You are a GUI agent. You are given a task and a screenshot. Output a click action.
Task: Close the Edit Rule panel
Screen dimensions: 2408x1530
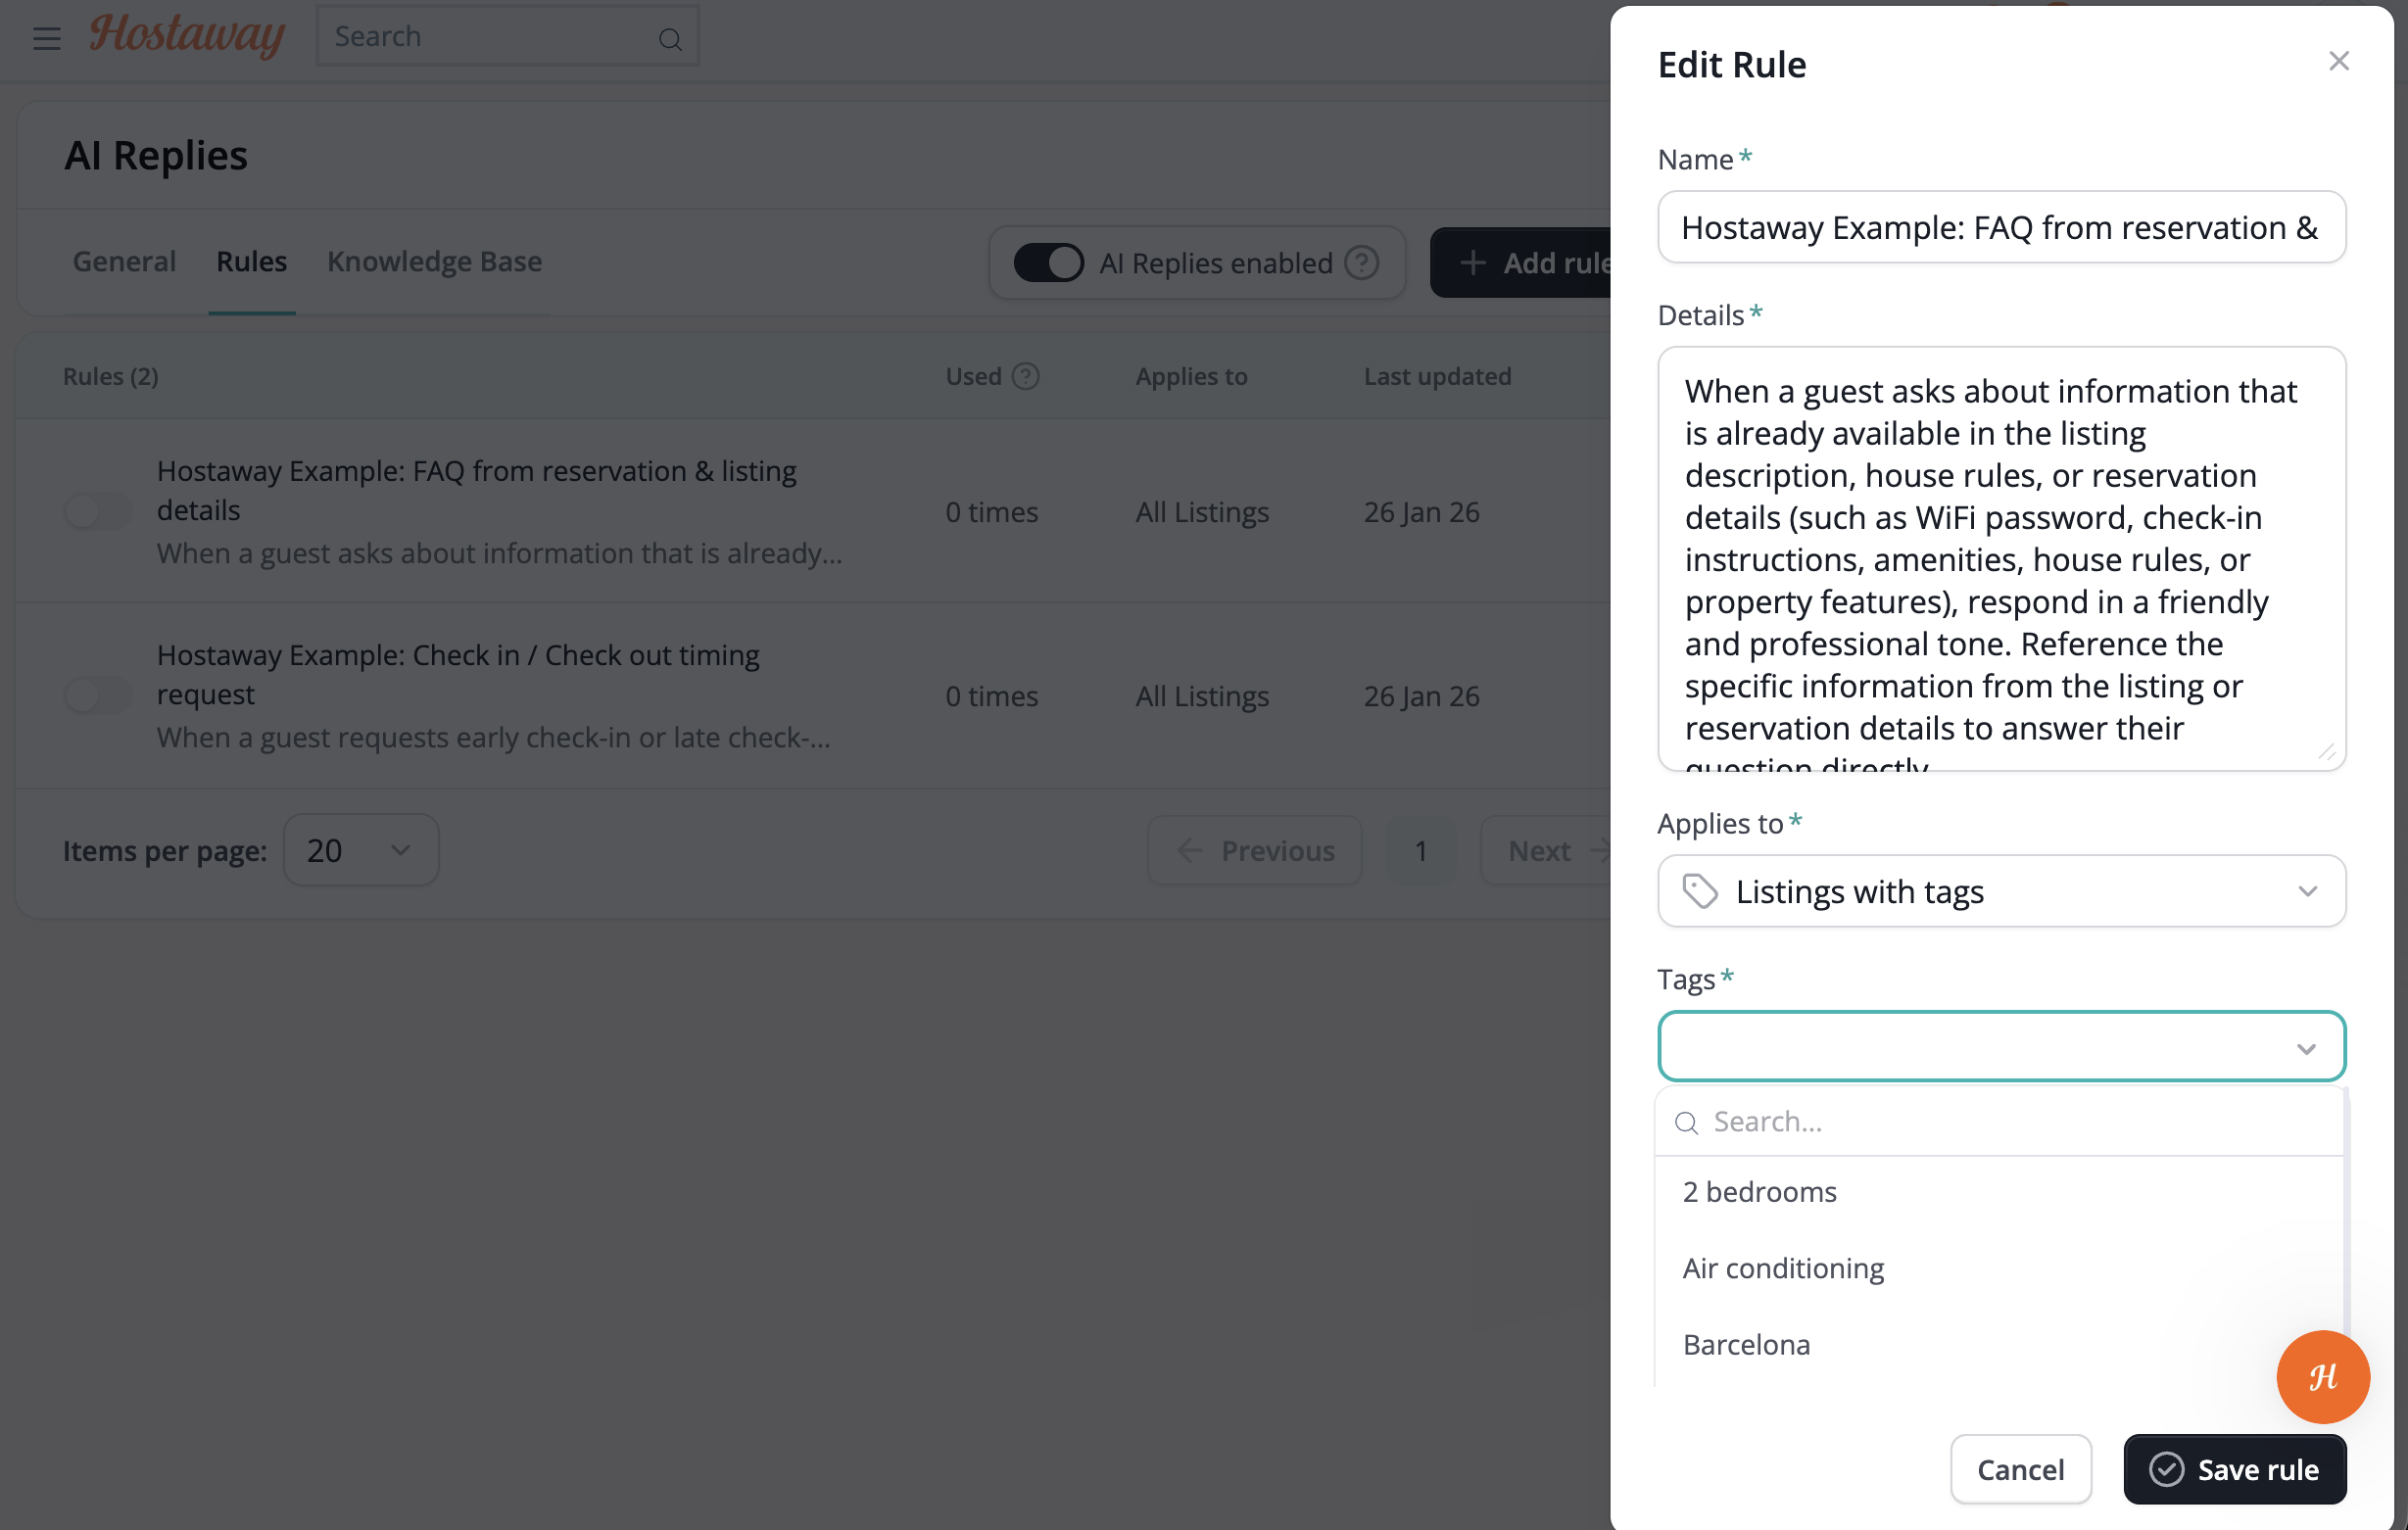2338,61
